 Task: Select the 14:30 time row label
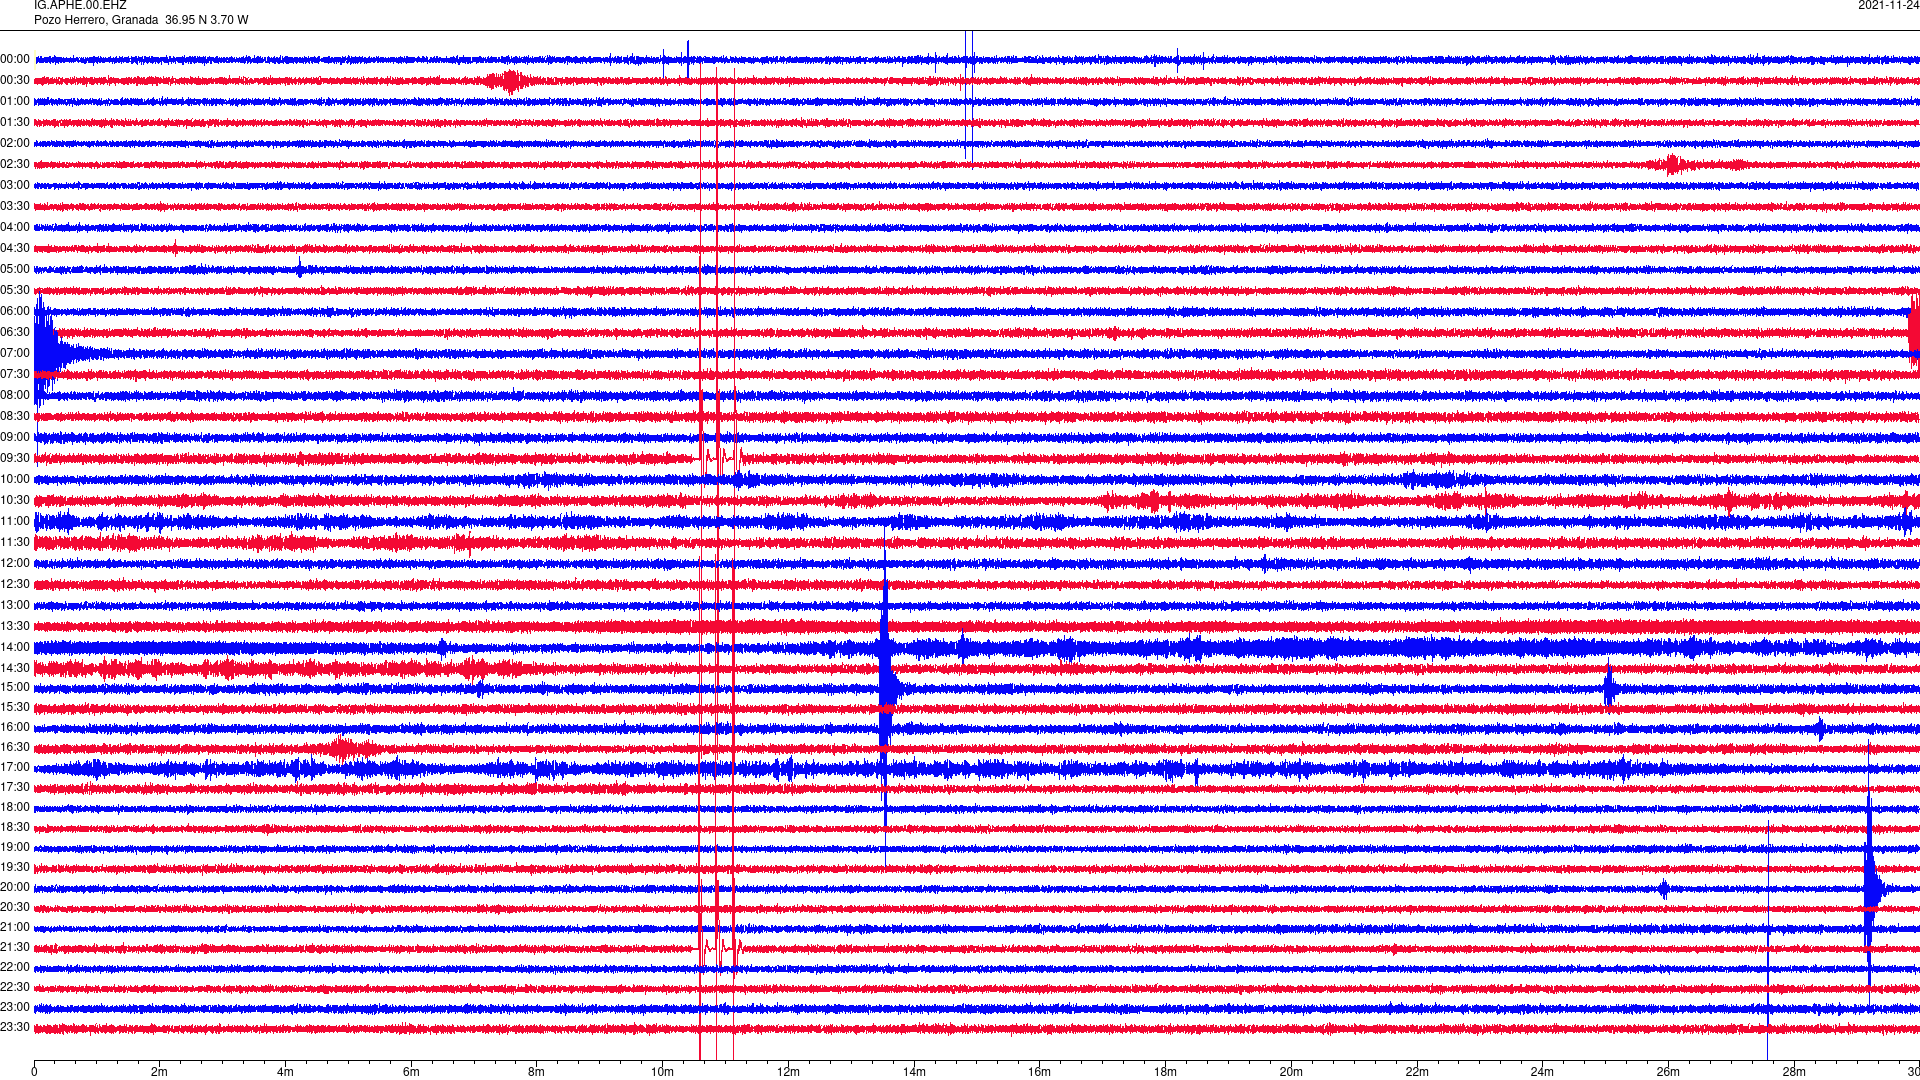15,668
